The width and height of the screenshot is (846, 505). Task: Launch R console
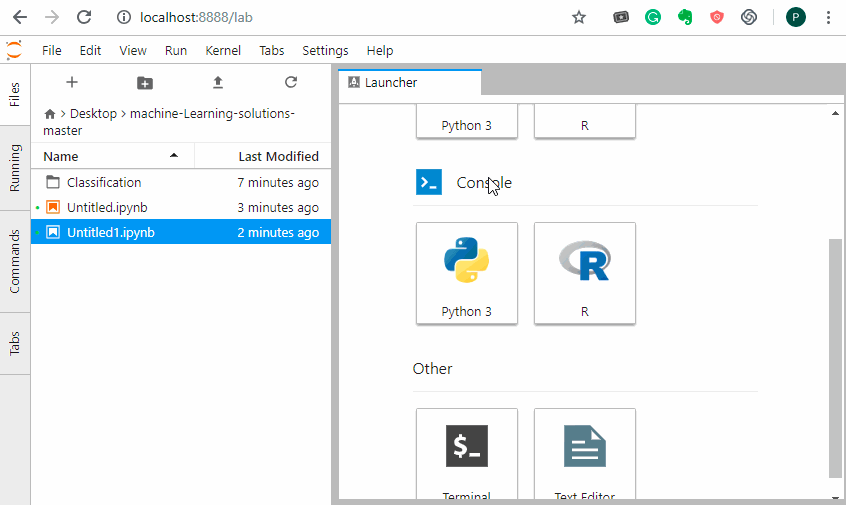[585, 273]
